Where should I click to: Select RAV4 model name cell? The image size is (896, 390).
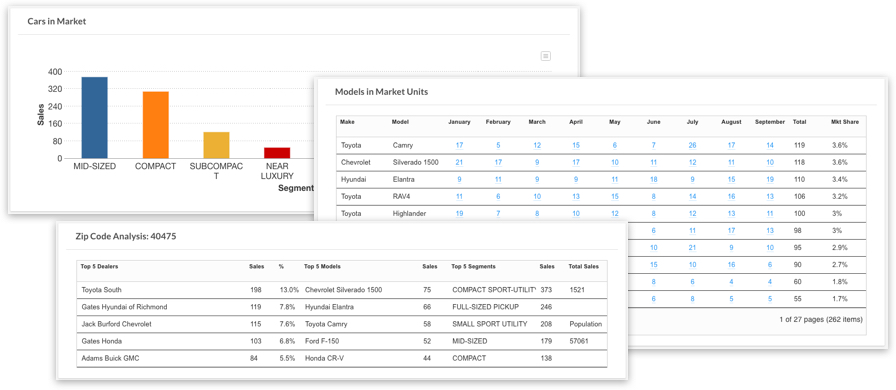click(x=401, y=197)
